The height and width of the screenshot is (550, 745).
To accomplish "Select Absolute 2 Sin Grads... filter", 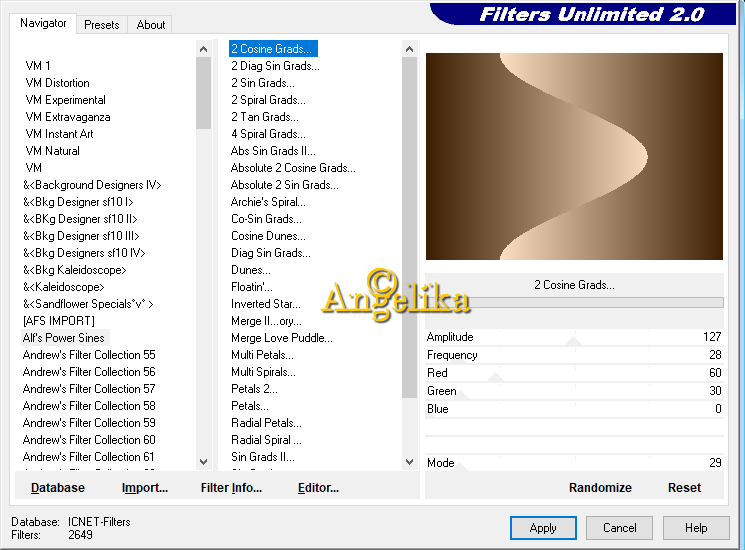I will 284,185.
